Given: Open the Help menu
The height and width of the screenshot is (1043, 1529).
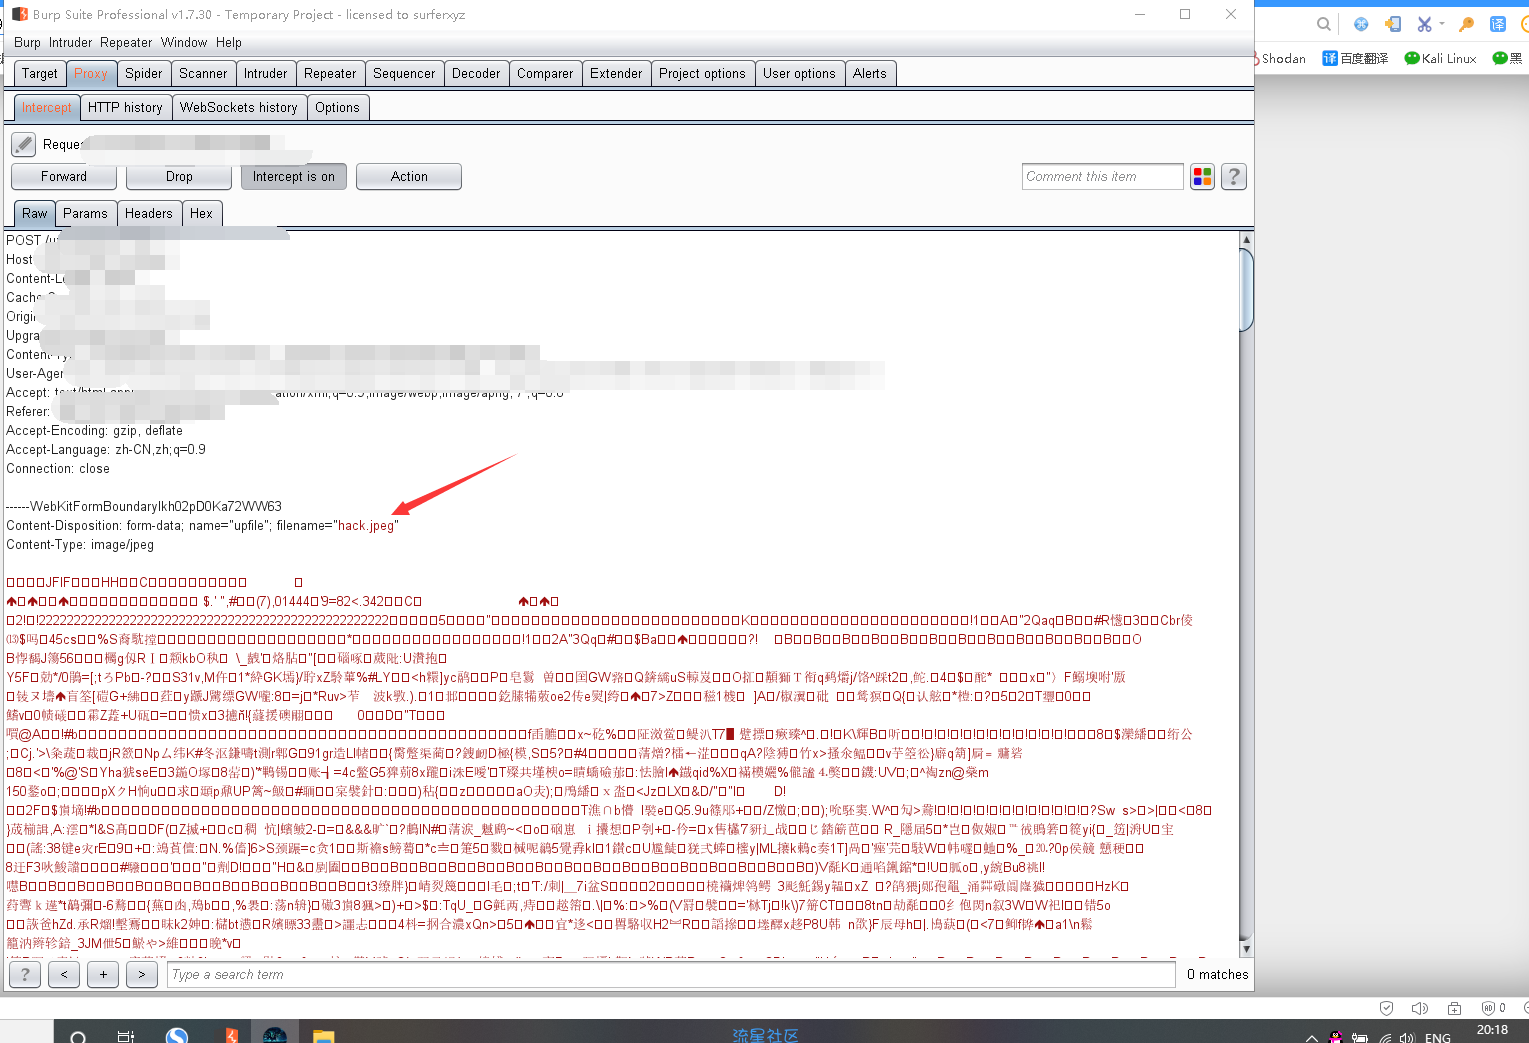Looking at the screenshot, I should (229, 42).
